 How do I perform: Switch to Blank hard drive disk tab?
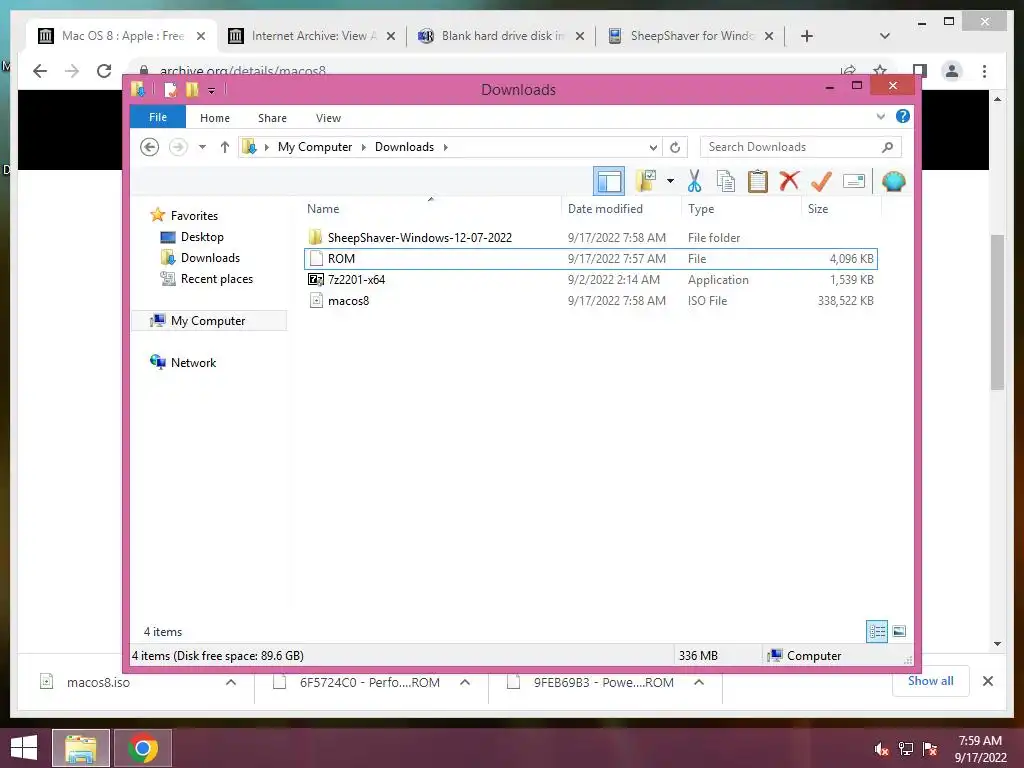click(503, 36)
